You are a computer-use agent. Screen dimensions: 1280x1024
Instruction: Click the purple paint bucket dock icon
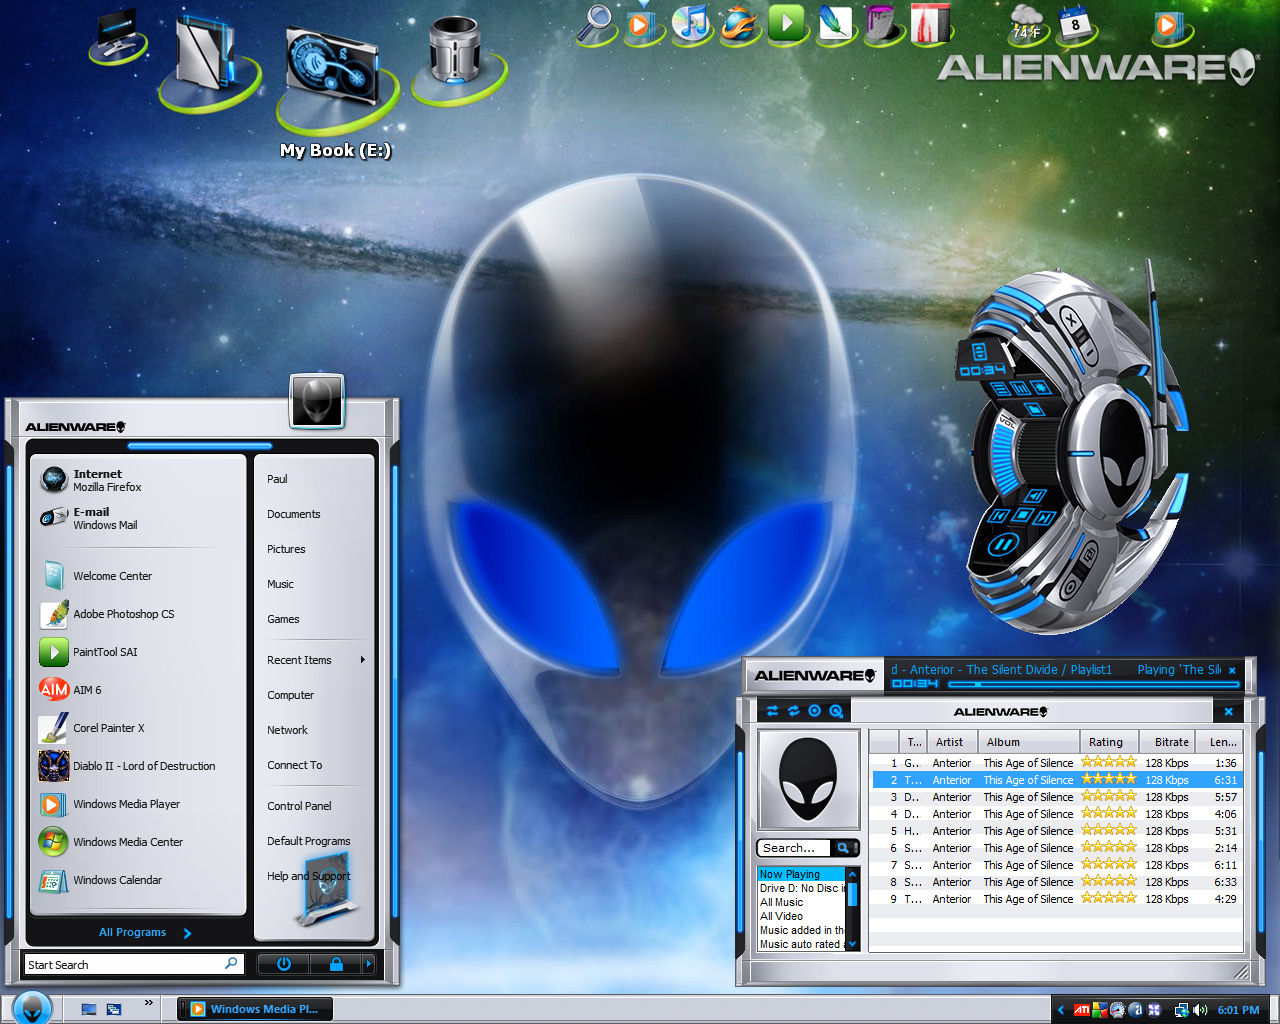(884, 23)
